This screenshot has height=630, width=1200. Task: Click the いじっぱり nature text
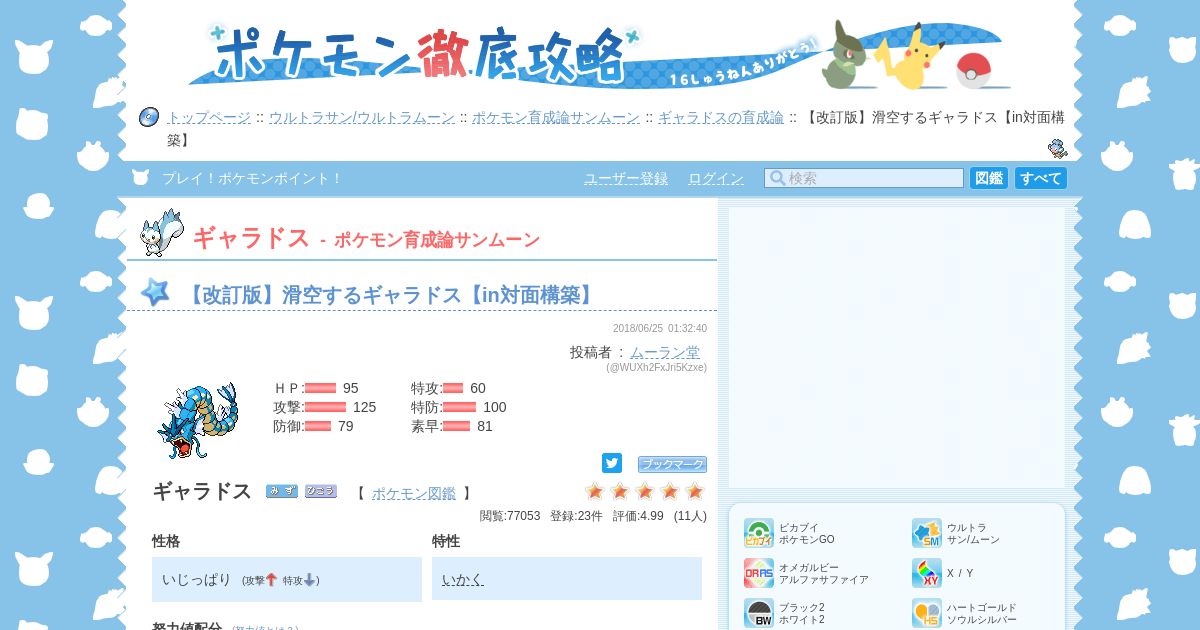click(x=197, y=580)
